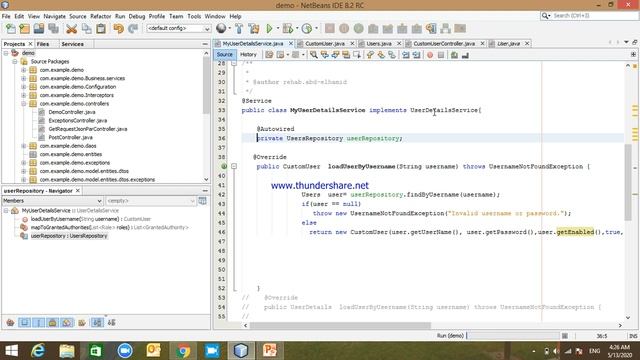Click the Stop Macro Recording icon in editor toolbar
The image size is (640, 360).
(441, 55)
